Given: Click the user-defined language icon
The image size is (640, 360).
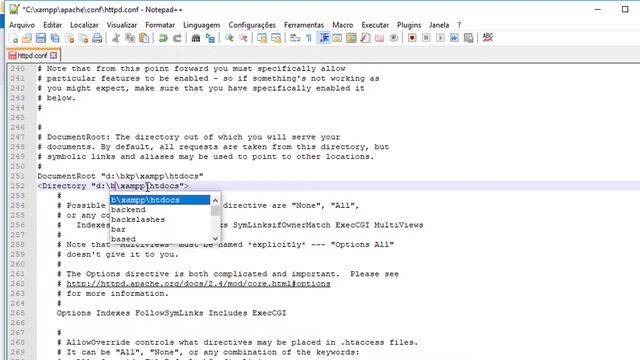Looking at the screenshot, I should tap(337, 38).
